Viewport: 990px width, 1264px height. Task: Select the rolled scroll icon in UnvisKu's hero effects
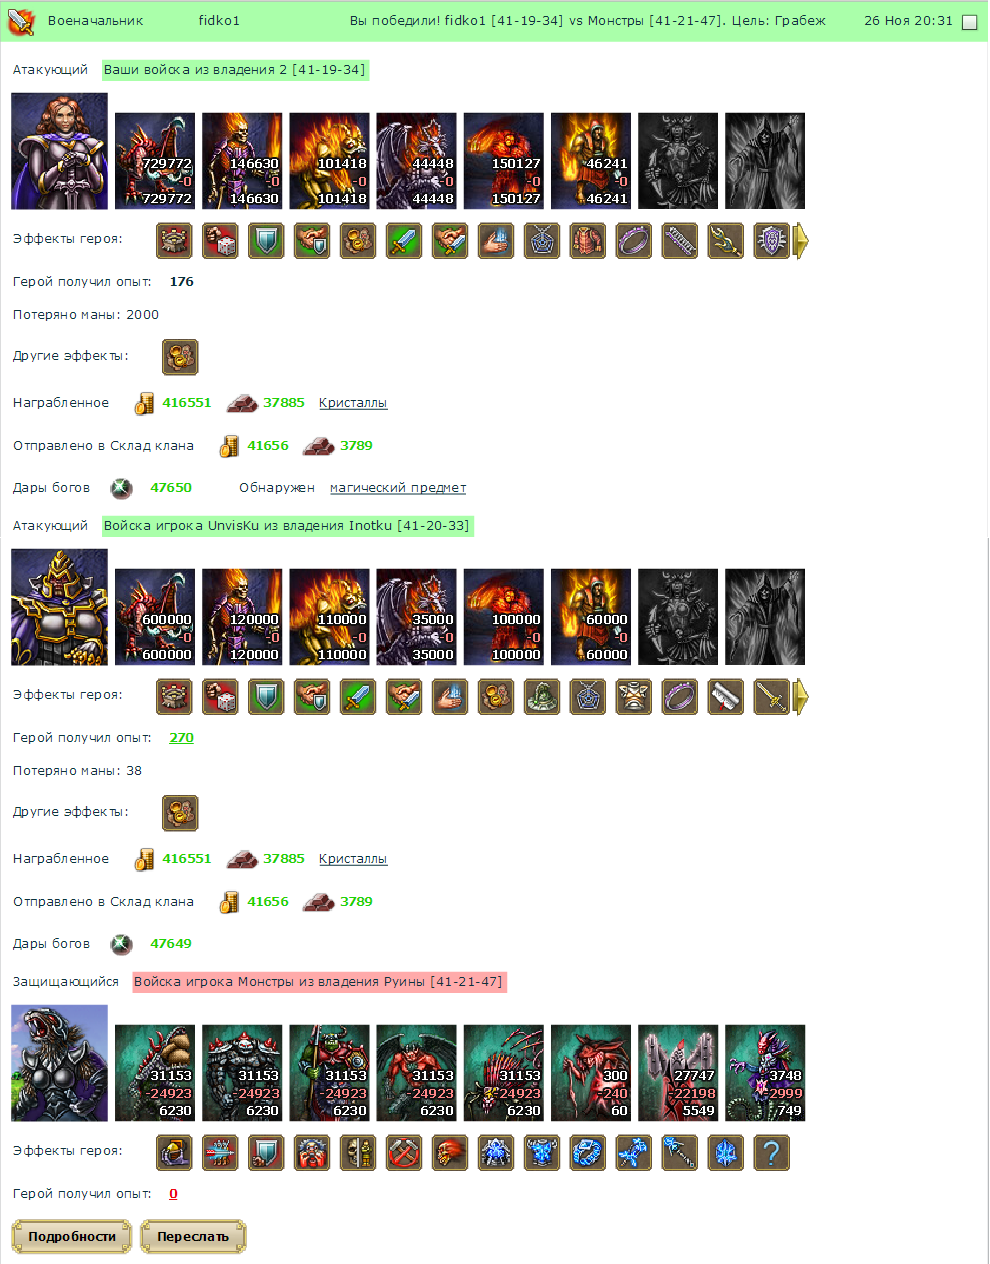click(x=726, y=697)
